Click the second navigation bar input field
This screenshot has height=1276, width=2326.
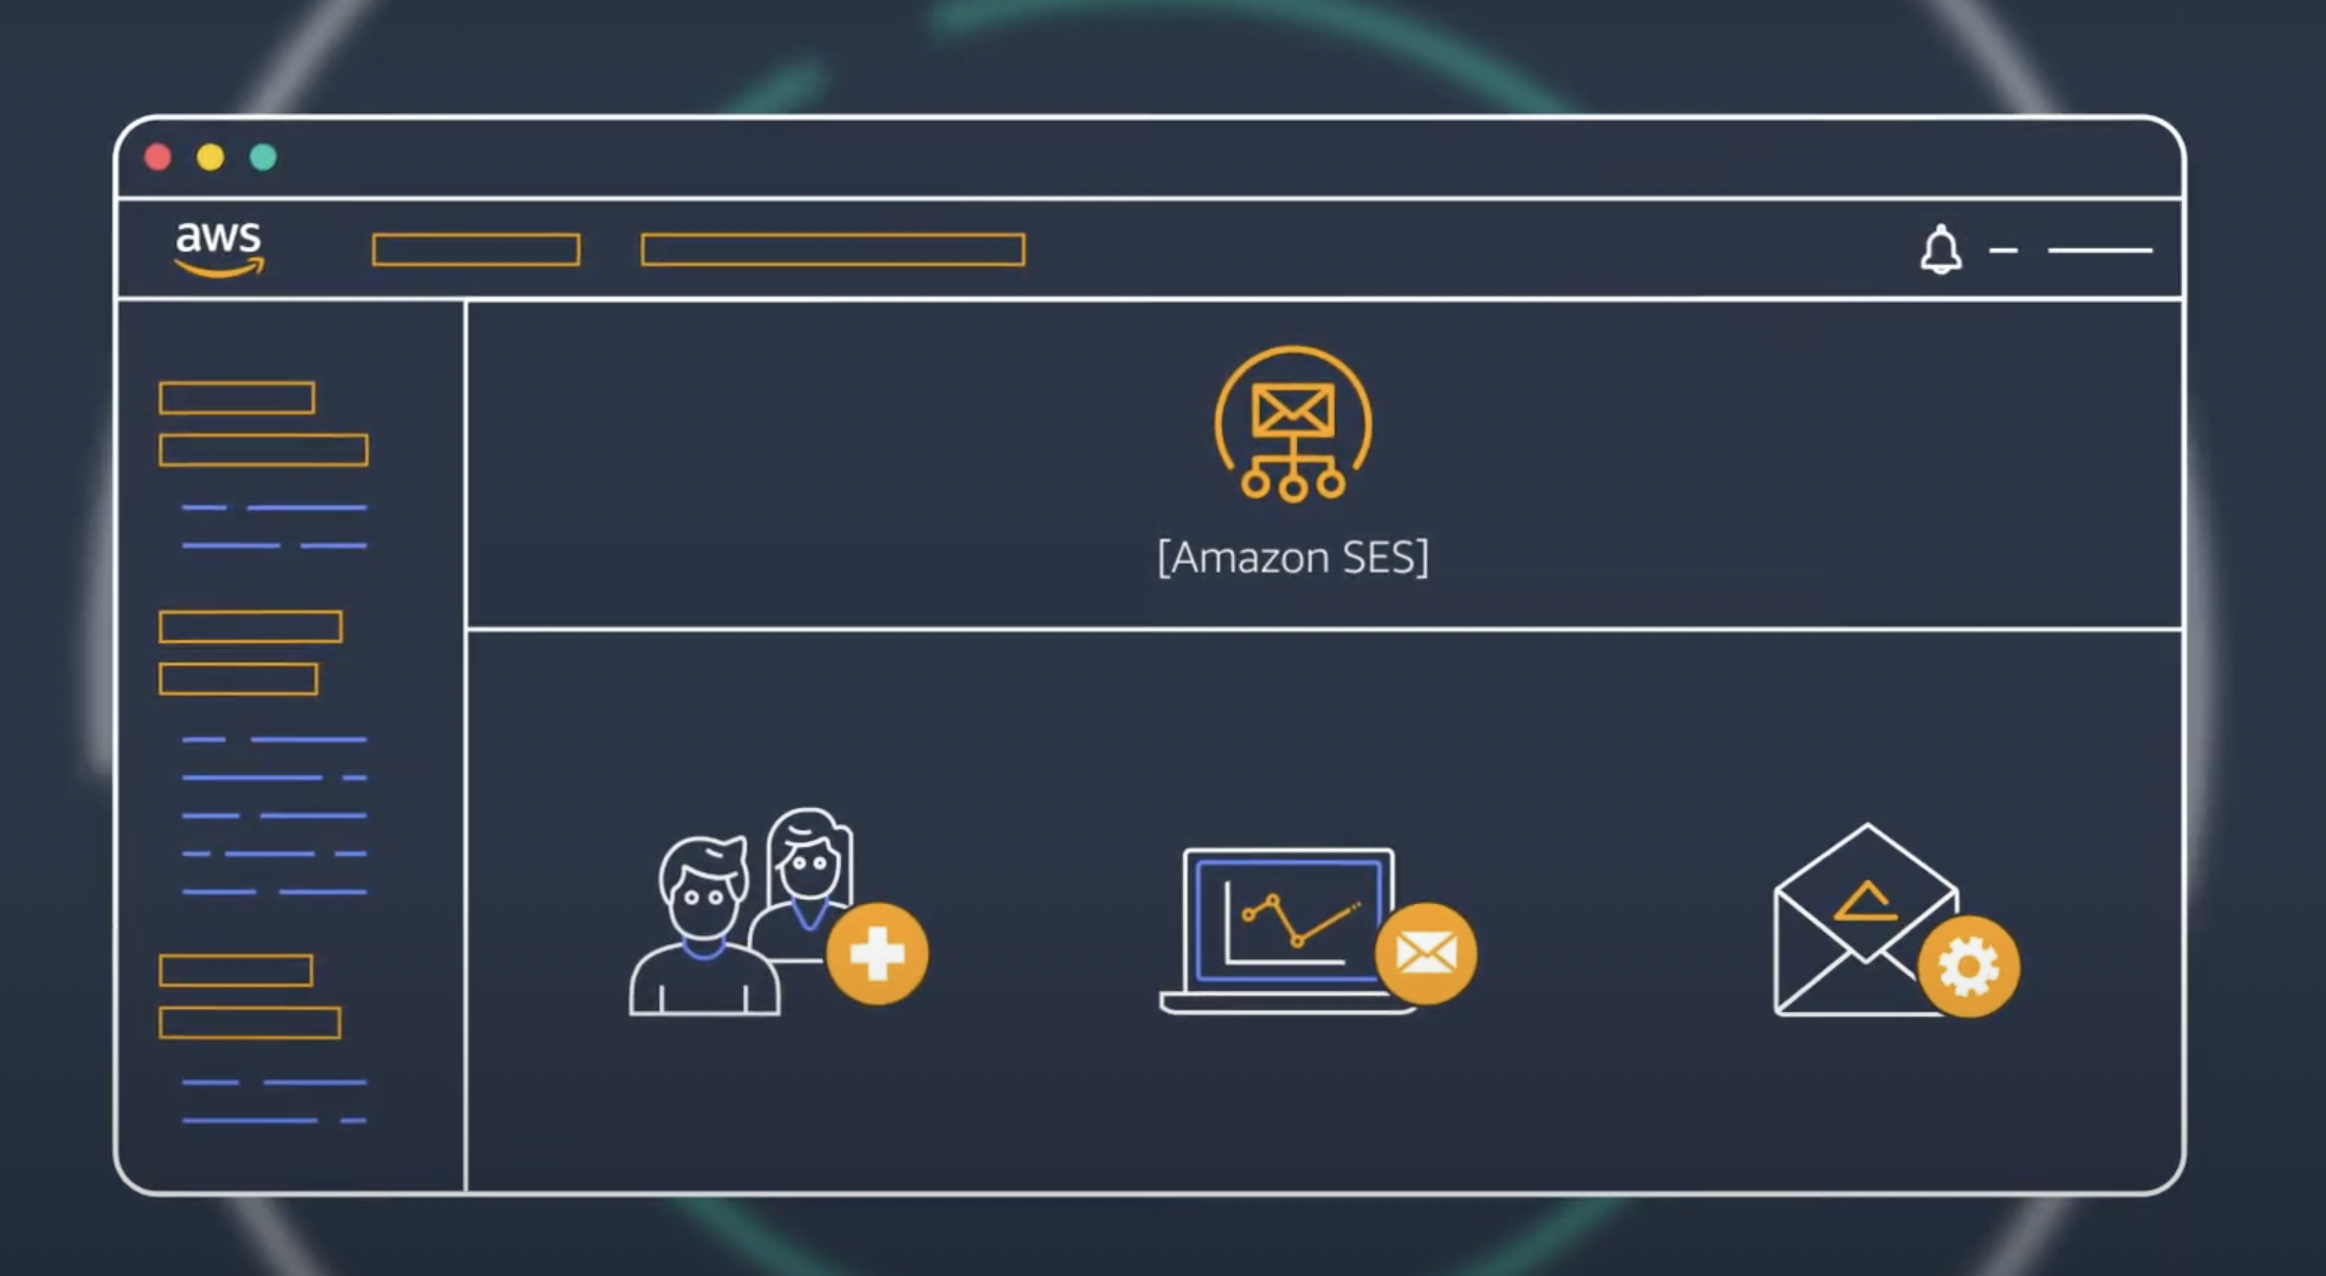point(832,250)
